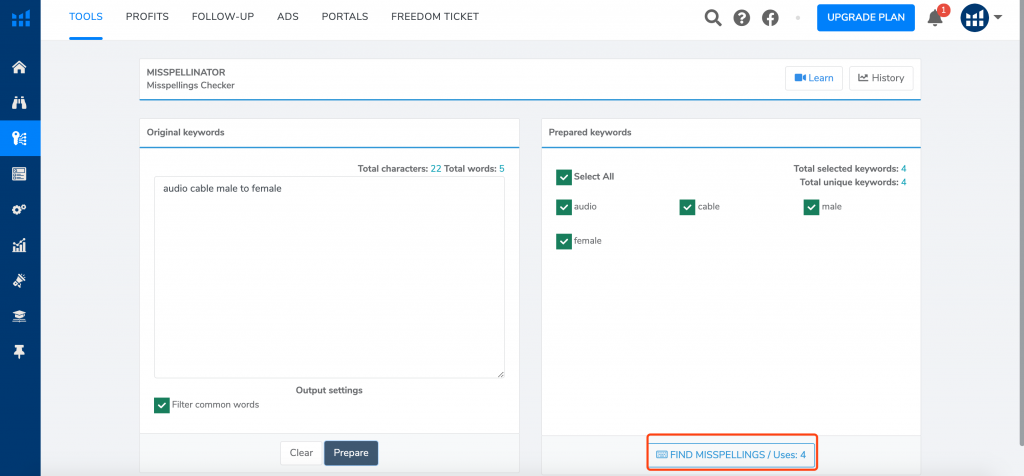Viewport: 1024px width, 476px height.
Task: Switch to the PROFITS tab
Action: click(x=147, y=17)
